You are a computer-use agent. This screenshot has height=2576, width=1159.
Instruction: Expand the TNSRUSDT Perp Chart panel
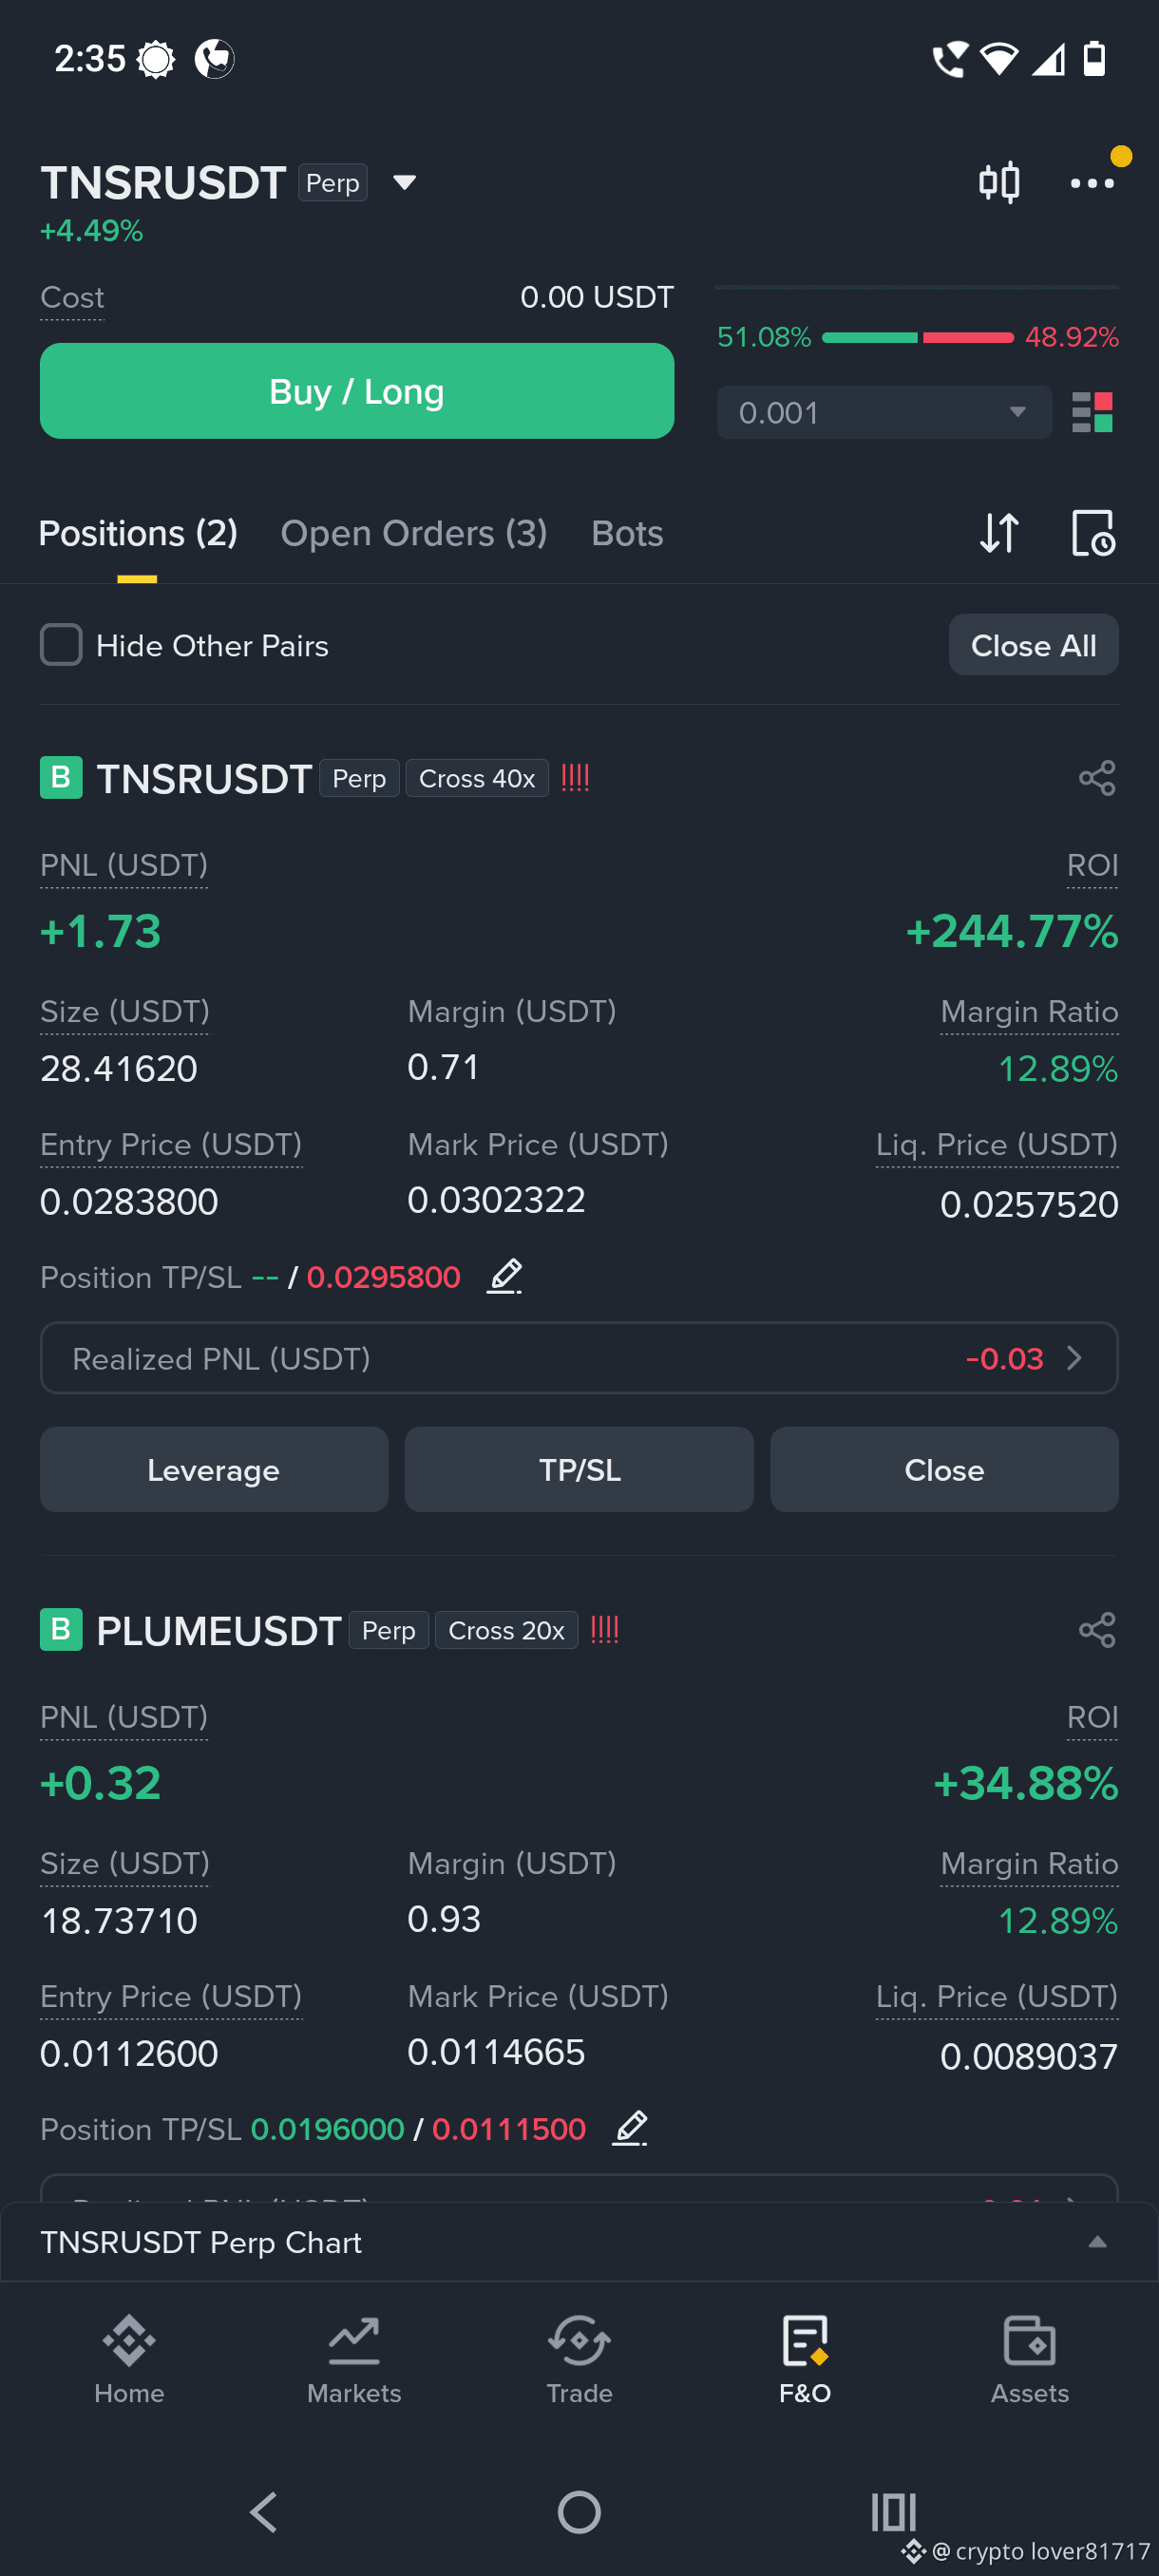[x=579, y=2242]
